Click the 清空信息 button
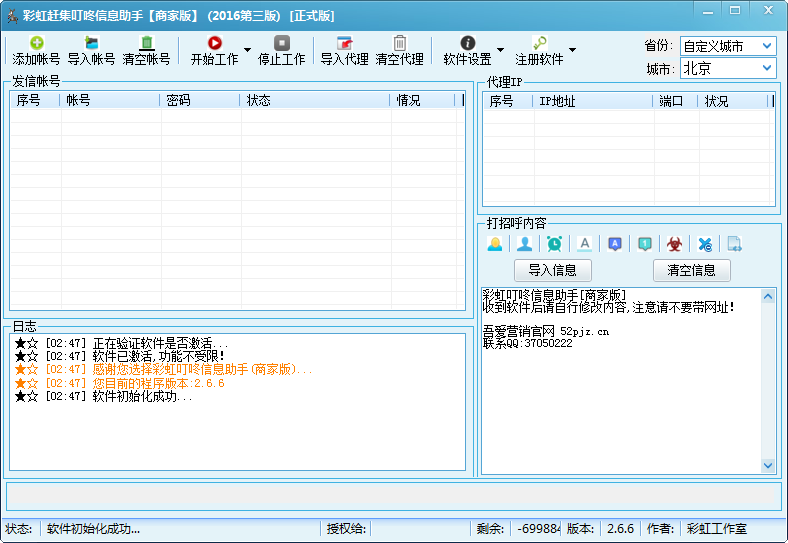The height and width of the screenshot is (543, 788). [x=691, y=270]
